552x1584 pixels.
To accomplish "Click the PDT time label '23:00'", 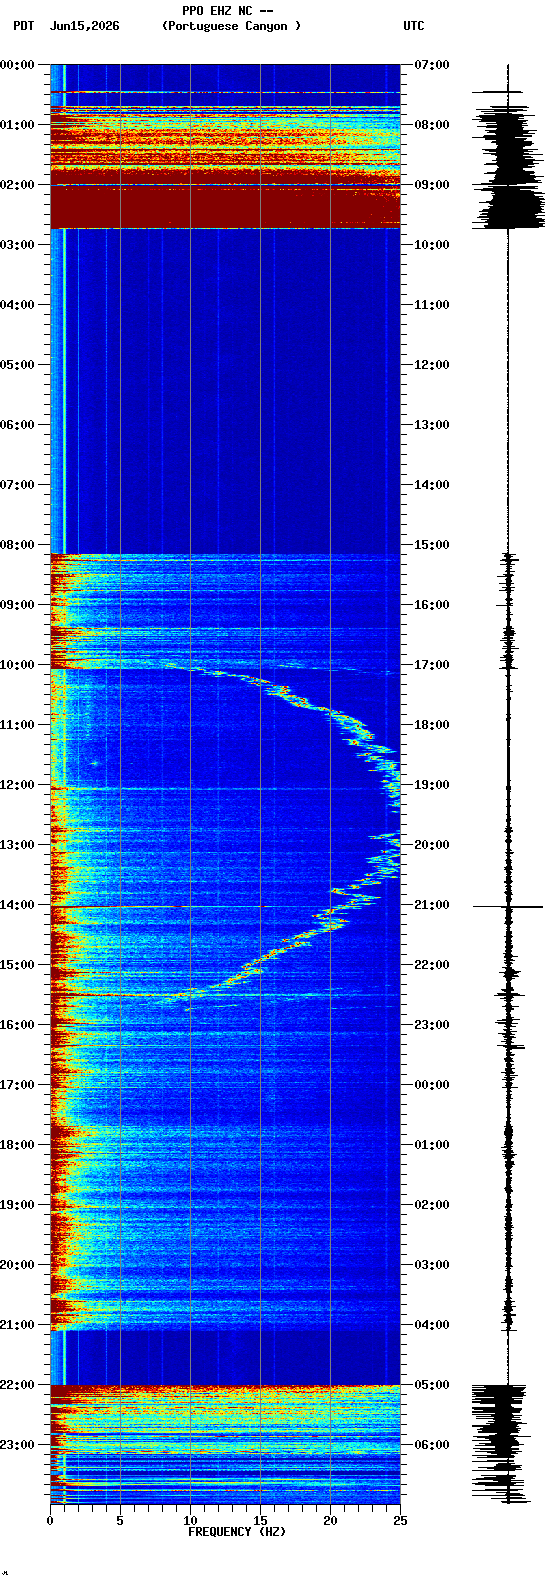I will (x=18, y=1445).
